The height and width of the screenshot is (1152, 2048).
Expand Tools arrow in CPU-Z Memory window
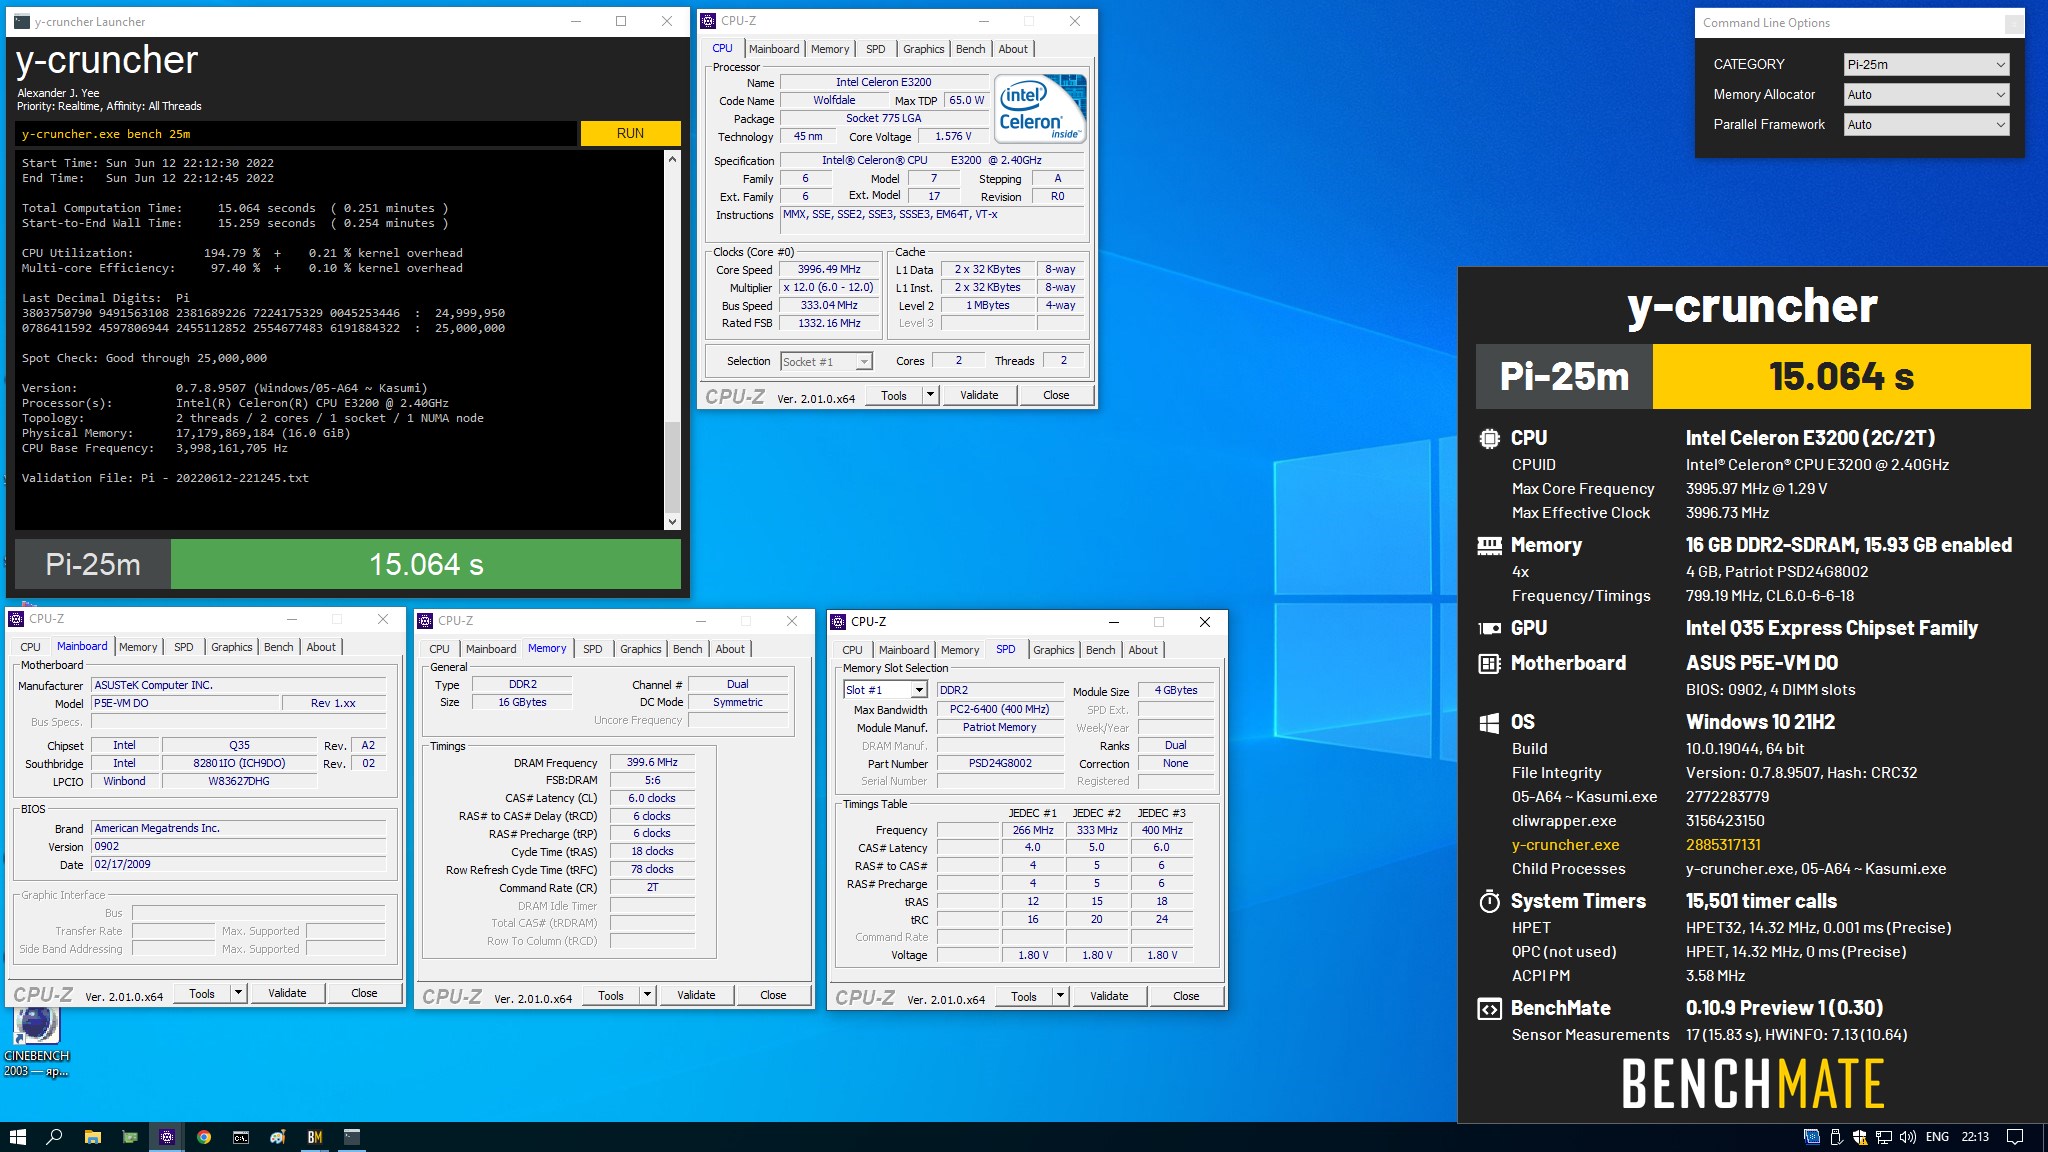647,995
